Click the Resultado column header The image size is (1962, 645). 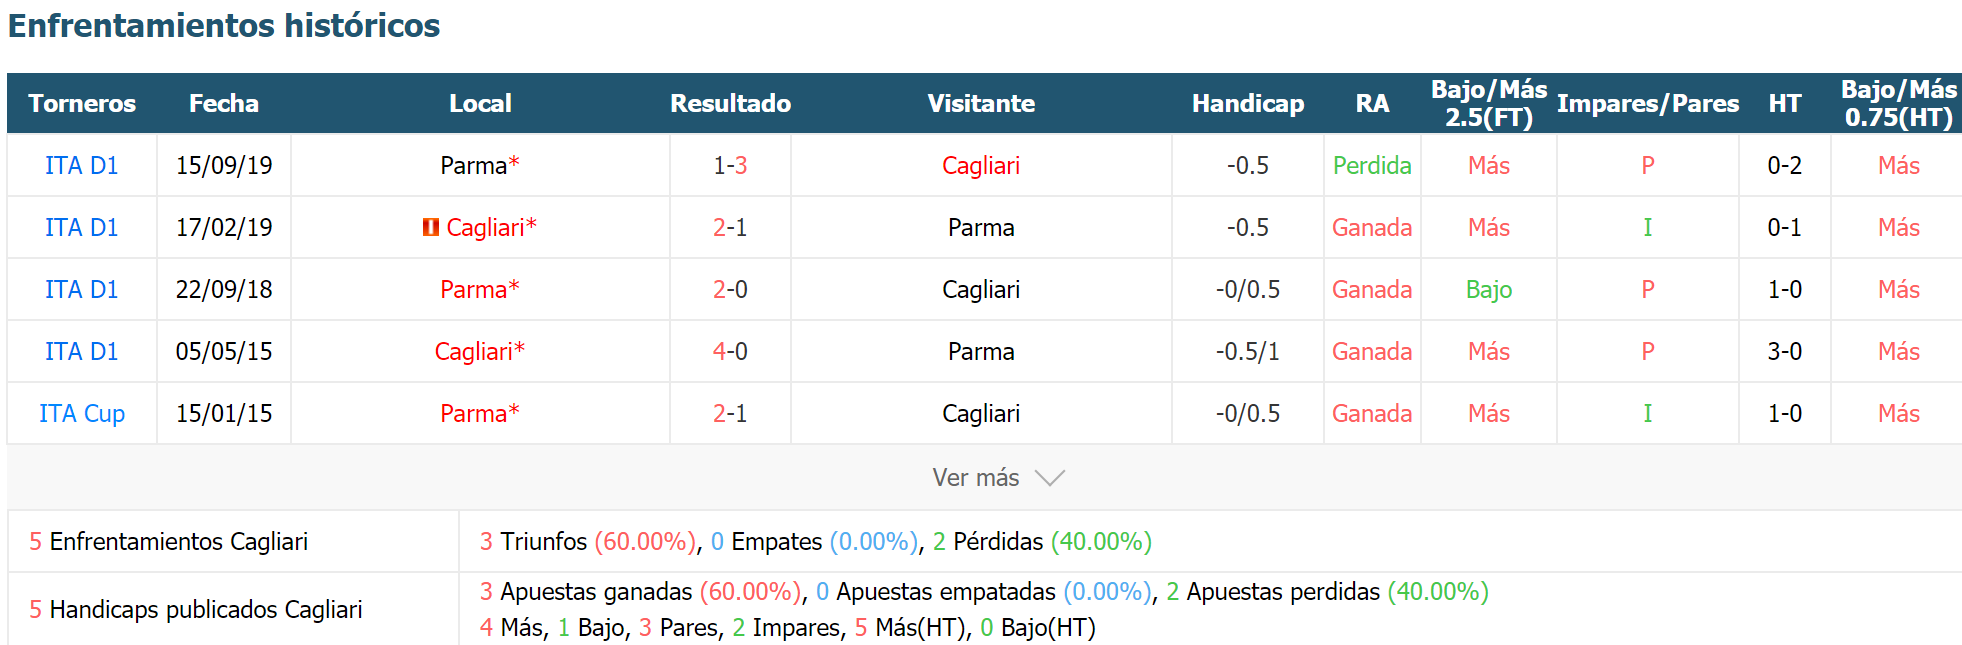point(730,103)
